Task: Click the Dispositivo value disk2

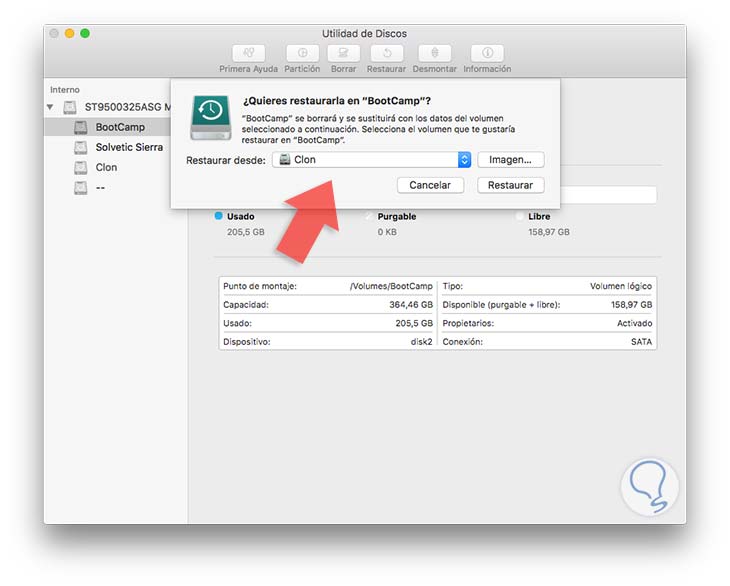Action: tap(421, 342)
